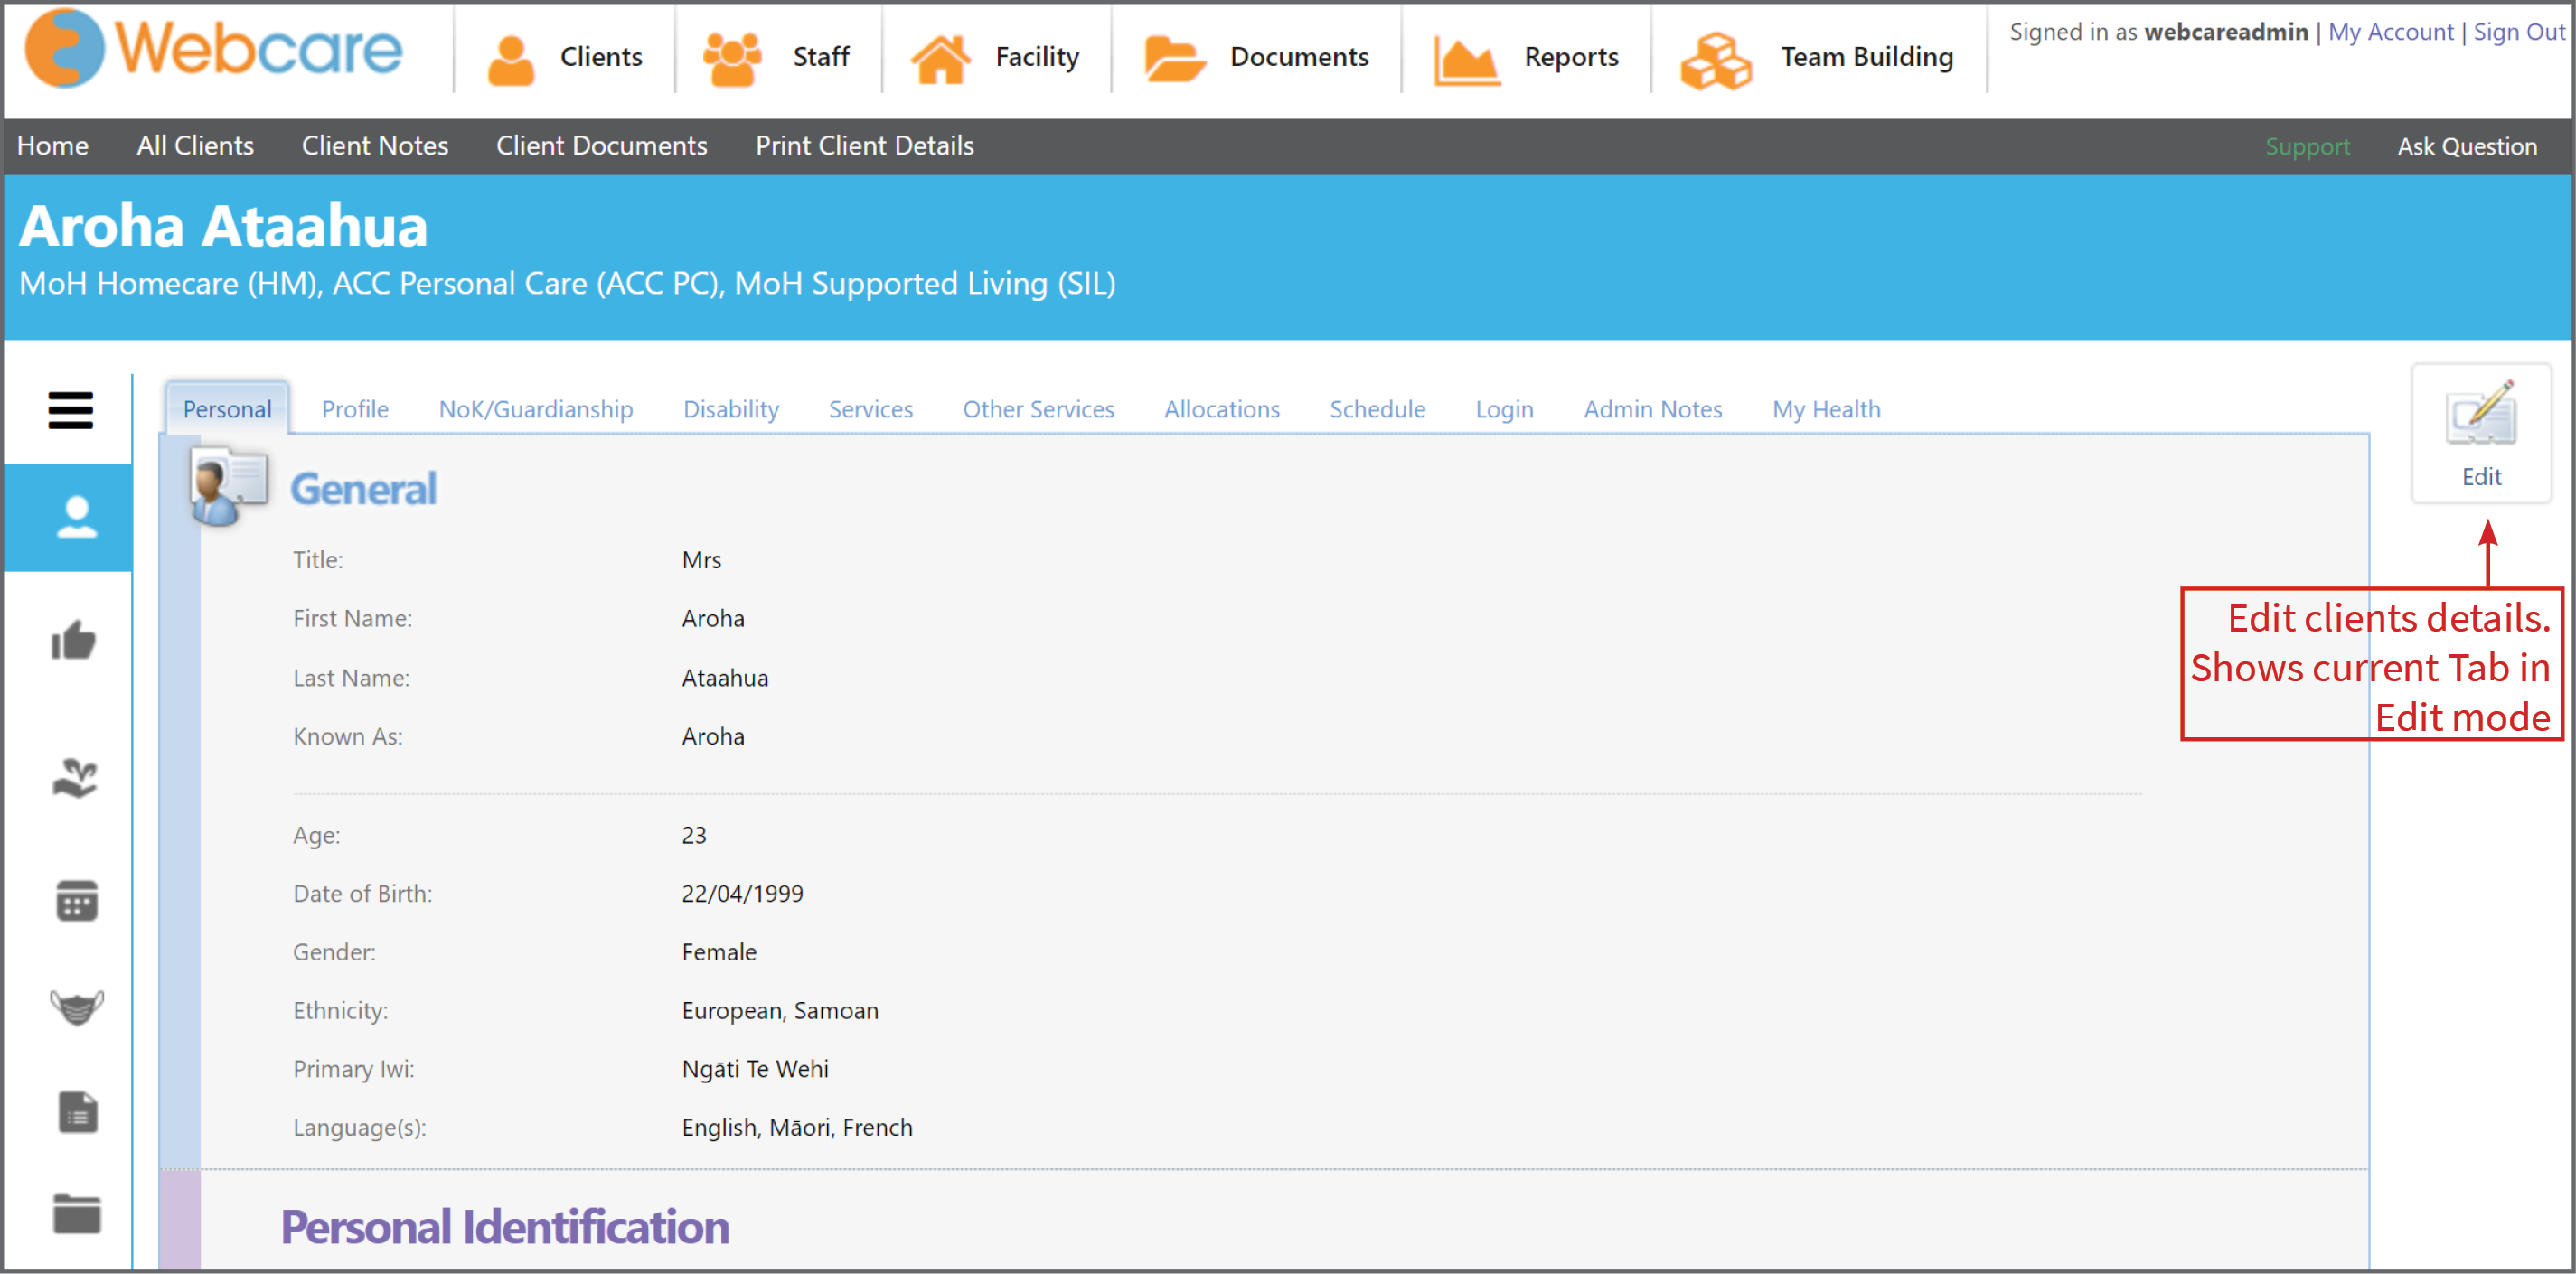Viewport: 2576px width, 1274px height.
Task: Click the Personal Identification section heading
Action: (504, 1227)
